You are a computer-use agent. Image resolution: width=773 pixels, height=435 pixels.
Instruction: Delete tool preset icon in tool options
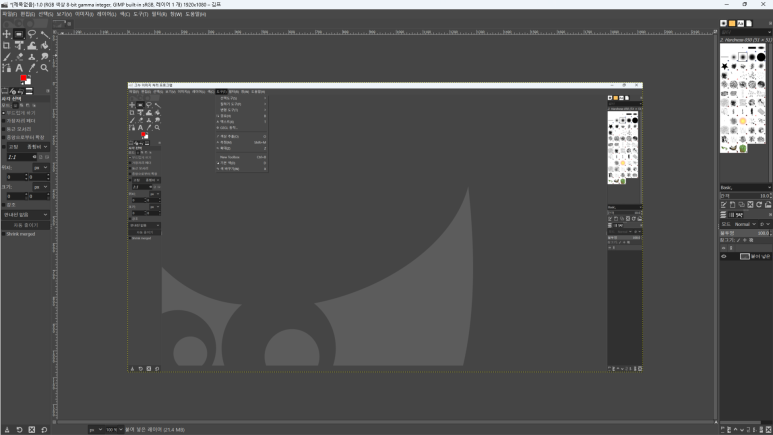(x=32, y=430)
